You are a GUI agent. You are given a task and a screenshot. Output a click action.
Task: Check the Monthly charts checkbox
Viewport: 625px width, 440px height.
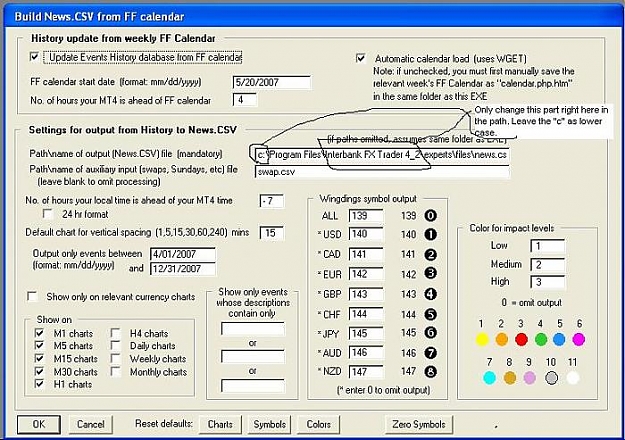[x=116, y=371]
